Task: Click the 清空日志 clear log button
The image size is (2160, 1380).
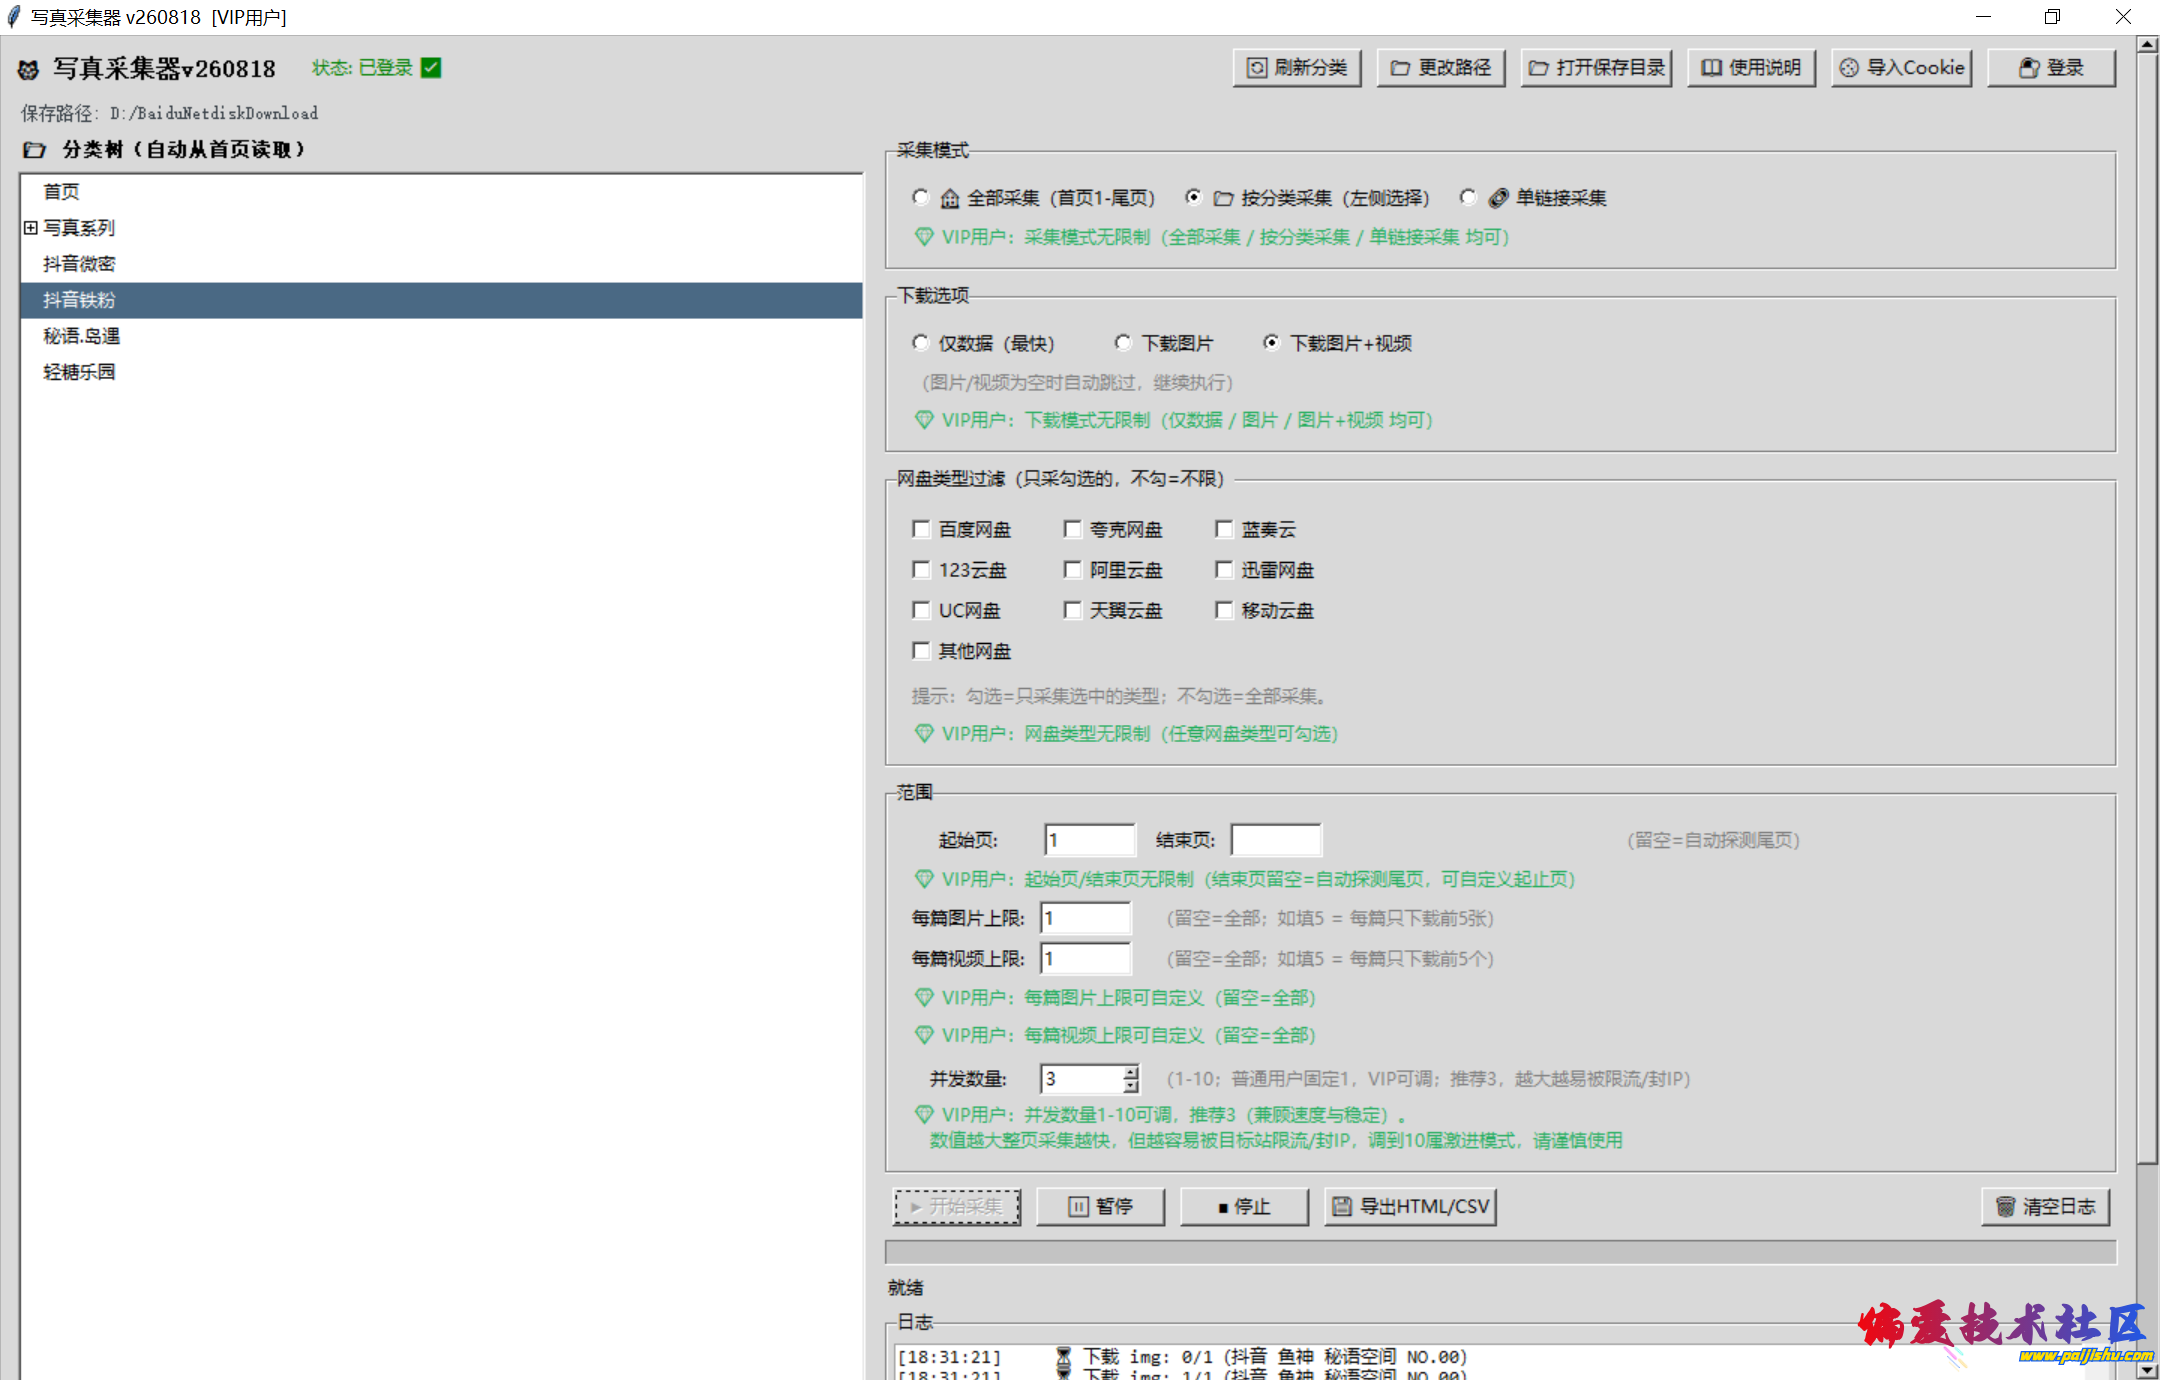Action: [x=2046, y=1207]
